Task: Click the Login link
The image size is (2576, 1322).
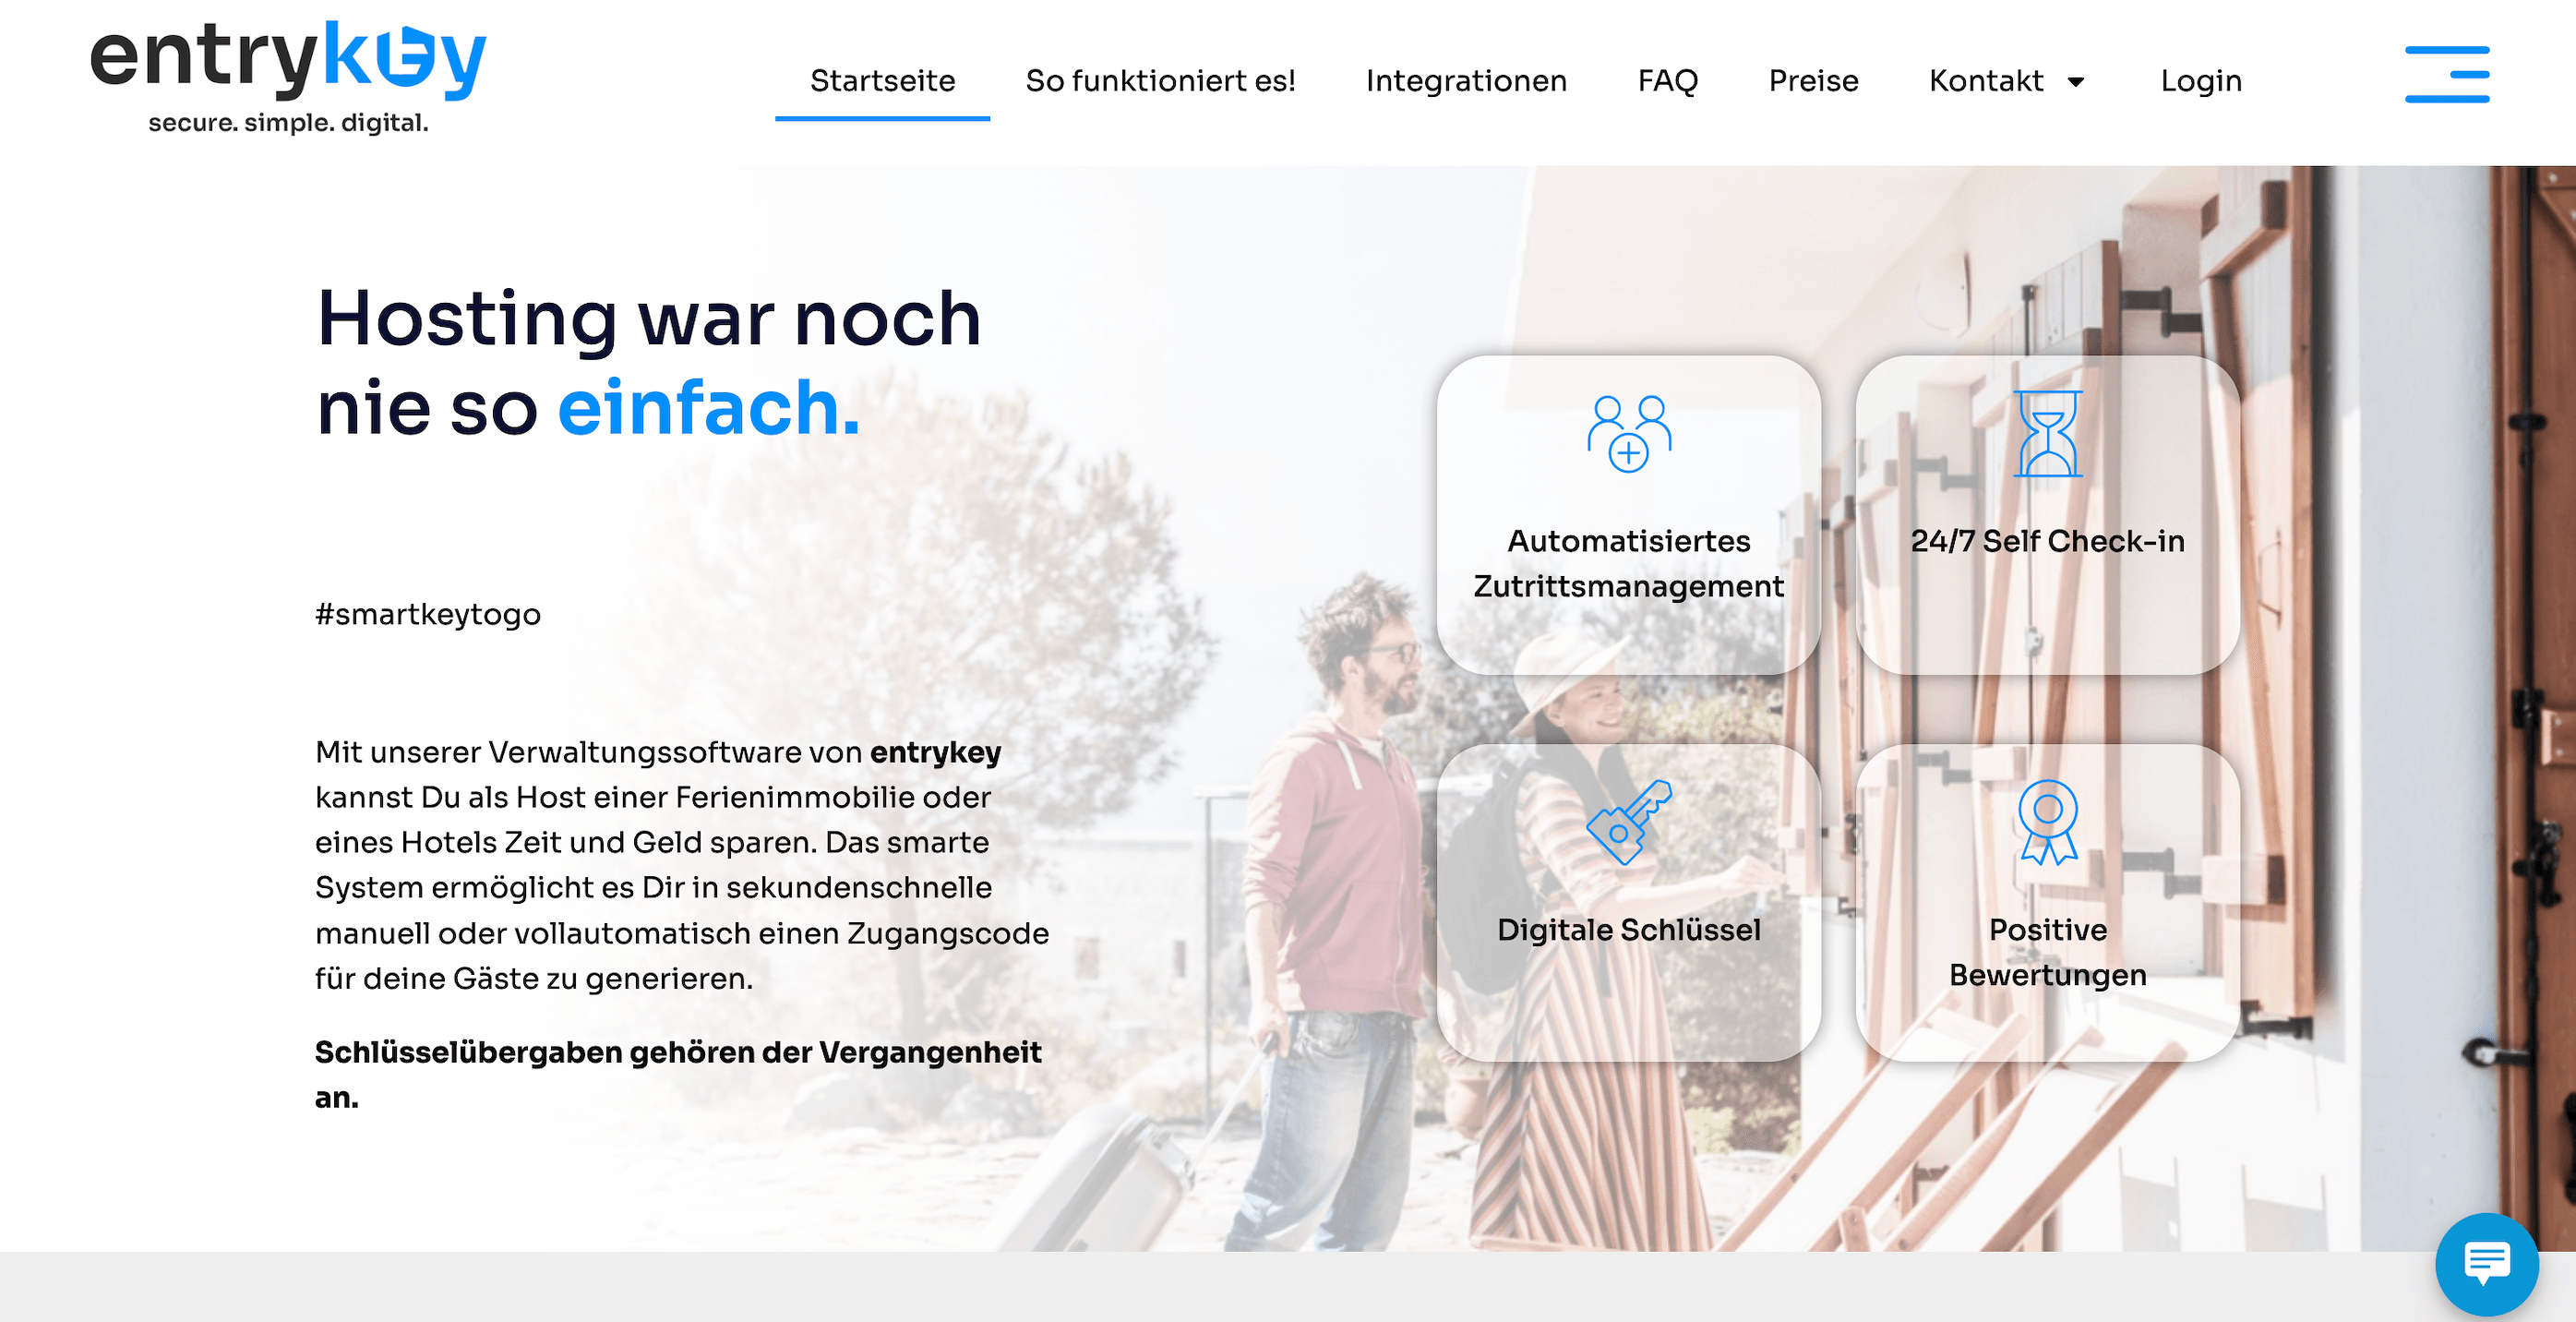Action: (x=2201, y=81)
